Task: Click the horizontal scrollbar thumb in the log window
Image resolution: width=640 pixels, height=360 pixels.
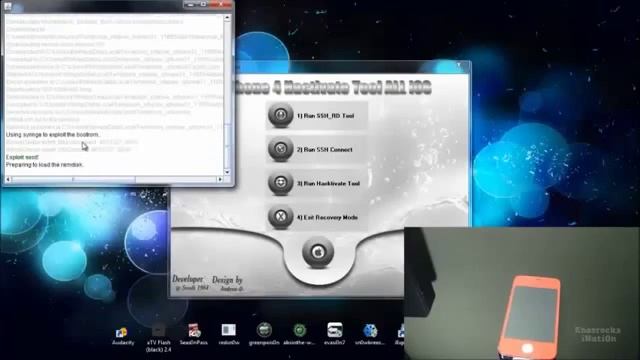Action: point(73,179)
